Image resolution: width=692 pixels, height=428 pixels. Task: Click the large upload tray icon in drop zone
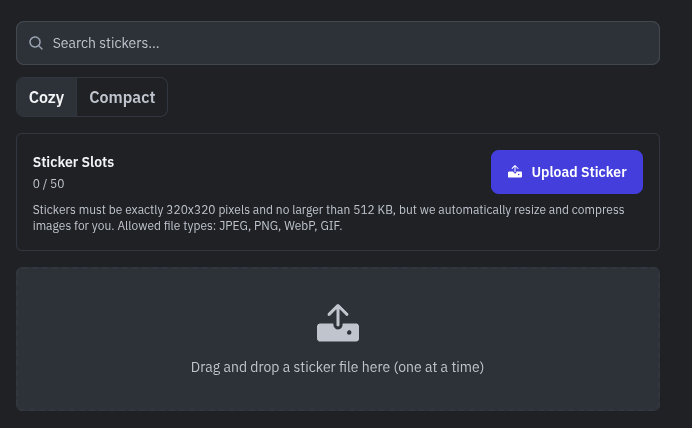[338, 323]
